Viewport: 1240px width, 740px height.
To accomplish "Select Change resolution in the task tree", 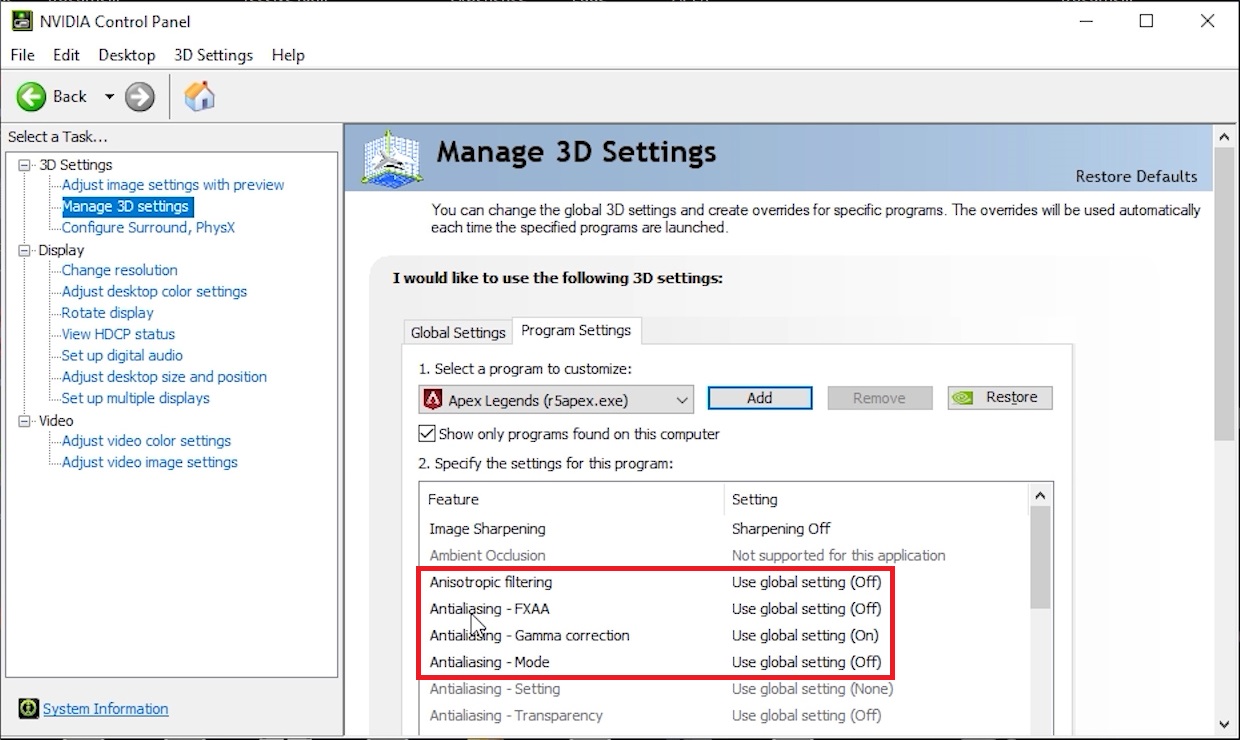I will pos(119,270).
